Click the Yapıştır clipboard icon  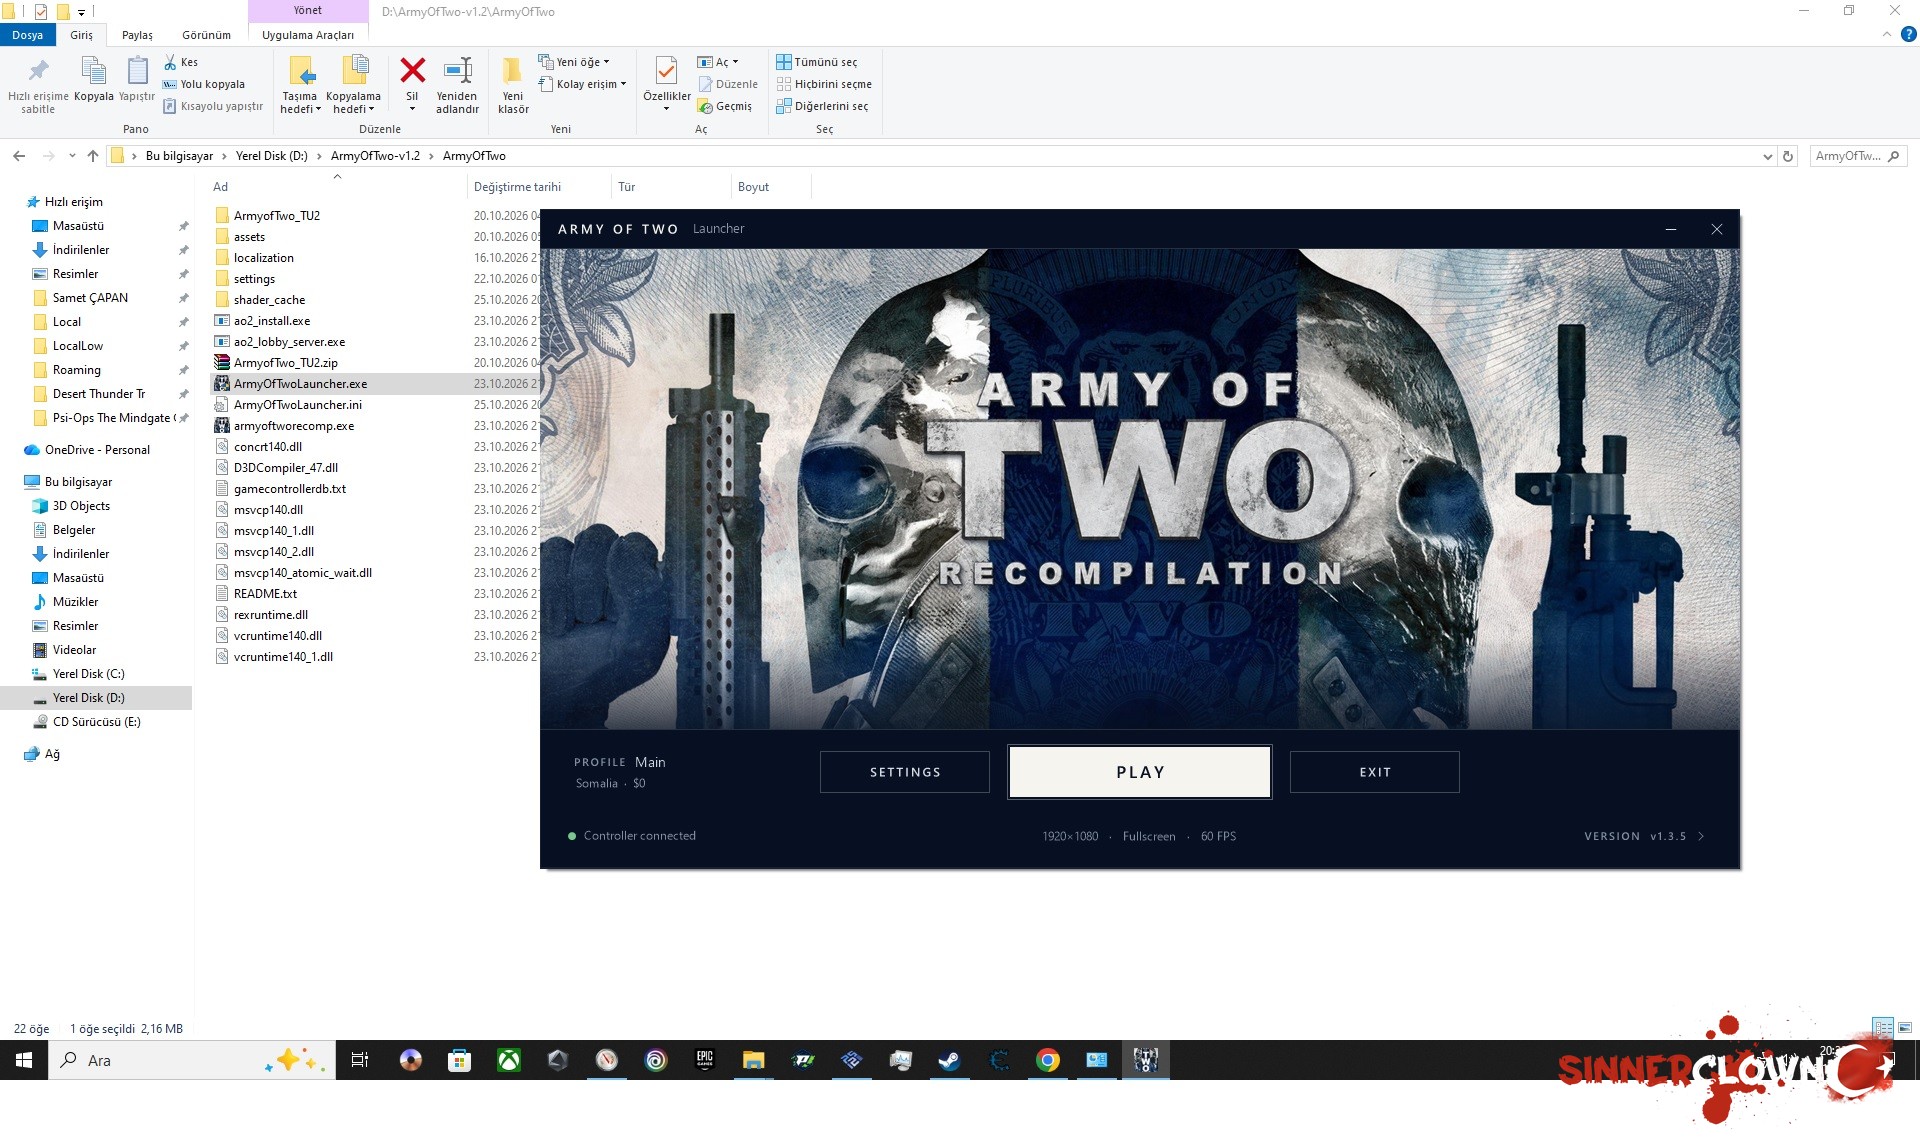(x=137, y=72)
